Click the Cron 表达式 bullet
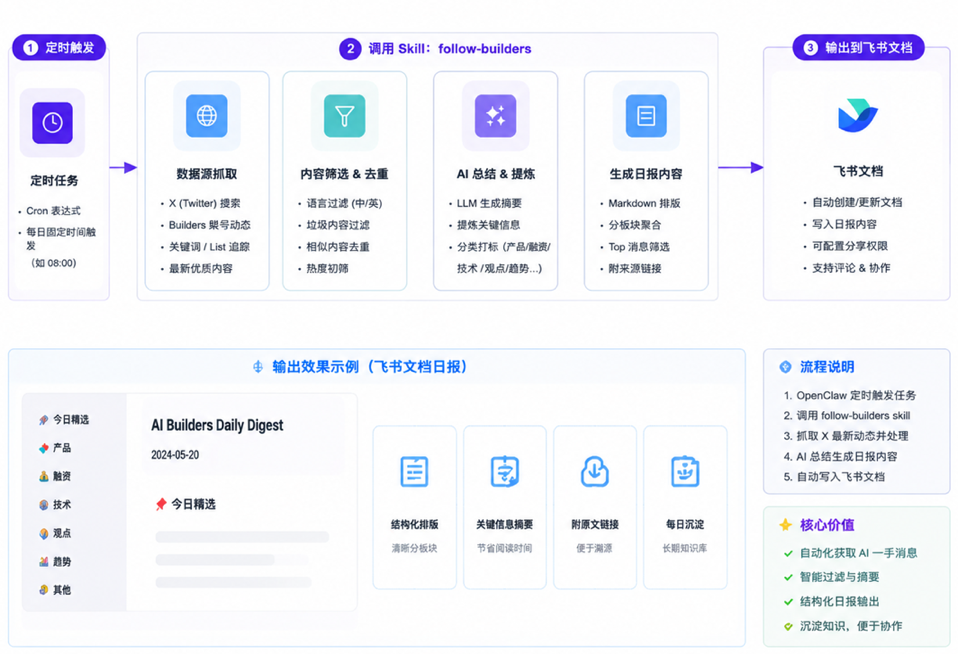Image resolution: width=958 pixels, height=654 pixels. pos(53,211)
